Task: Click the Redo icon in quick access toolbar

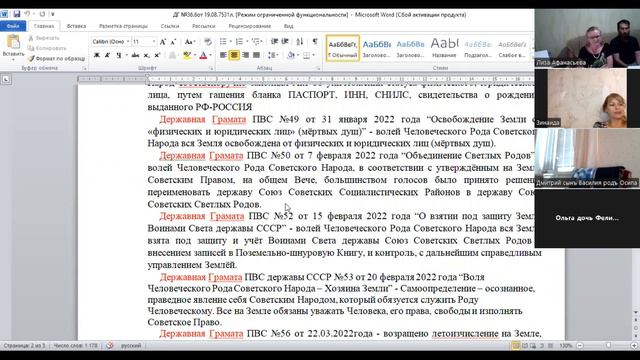Action: click(x=42, y=14)
